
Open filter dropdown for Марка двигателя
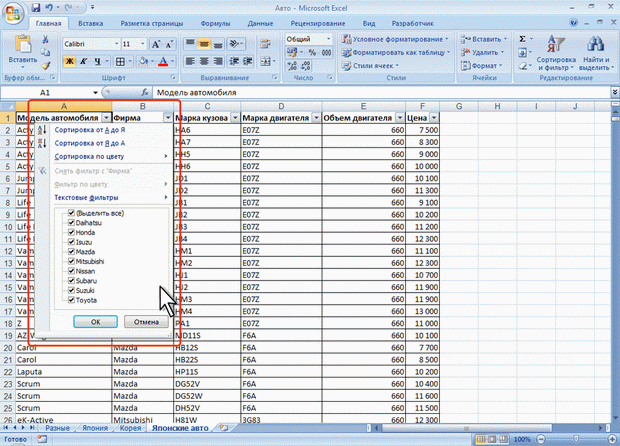pos(316,118)
